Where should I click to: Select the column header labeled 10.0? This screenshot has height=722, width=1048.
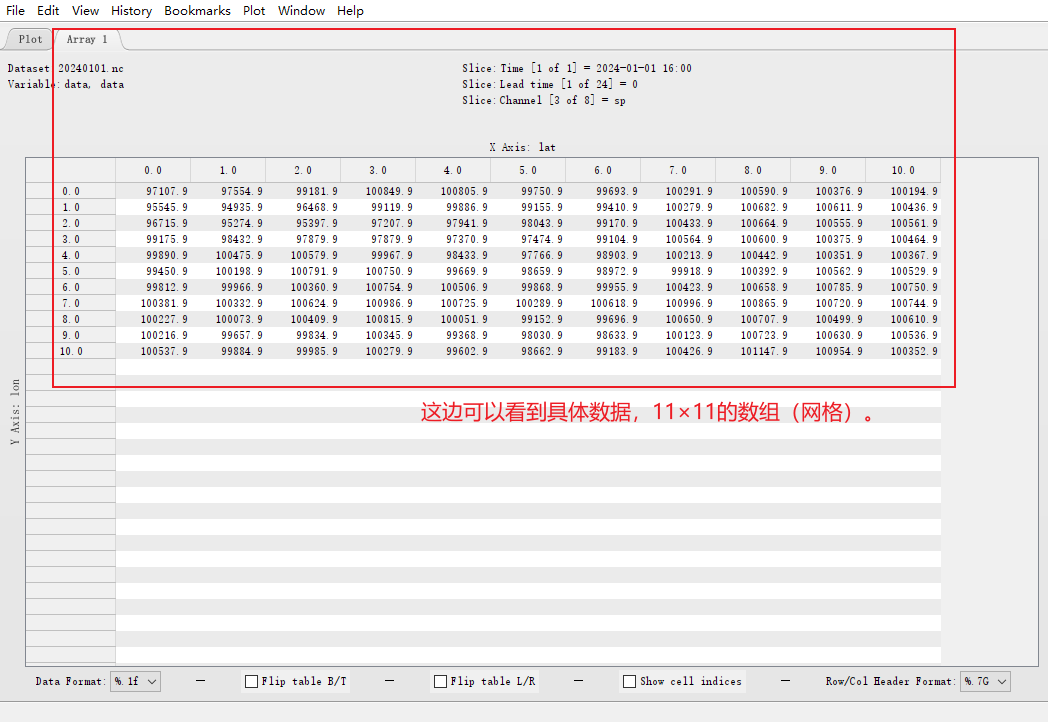point(902,169)
